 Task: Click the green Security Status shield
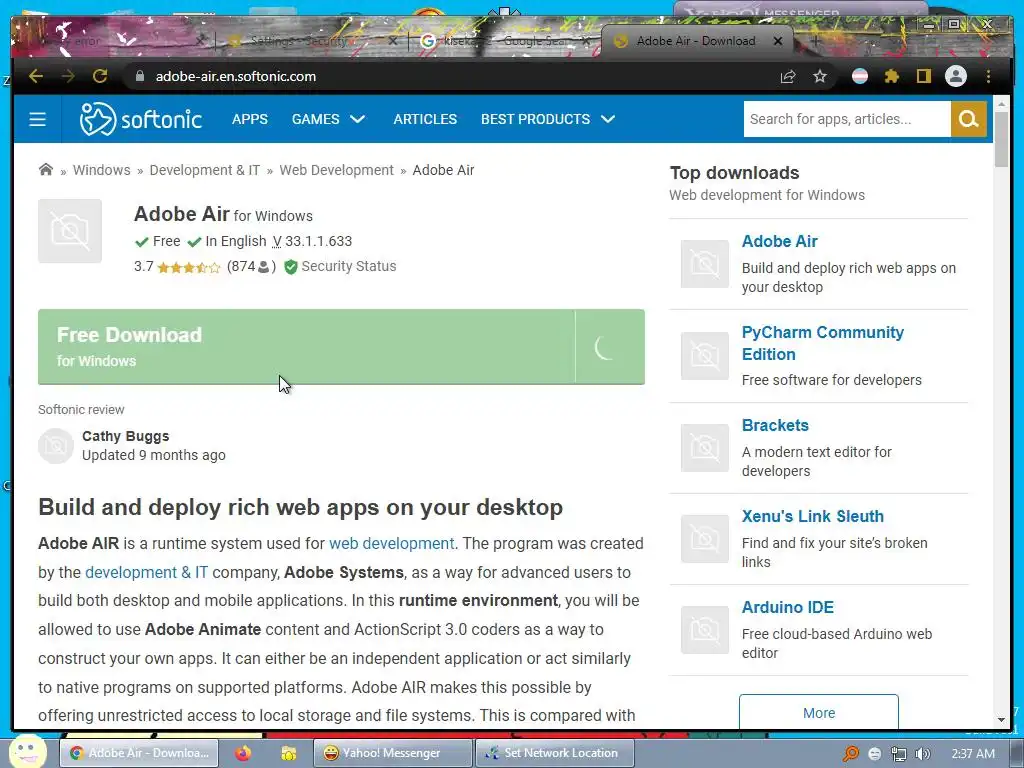(291, 266)
